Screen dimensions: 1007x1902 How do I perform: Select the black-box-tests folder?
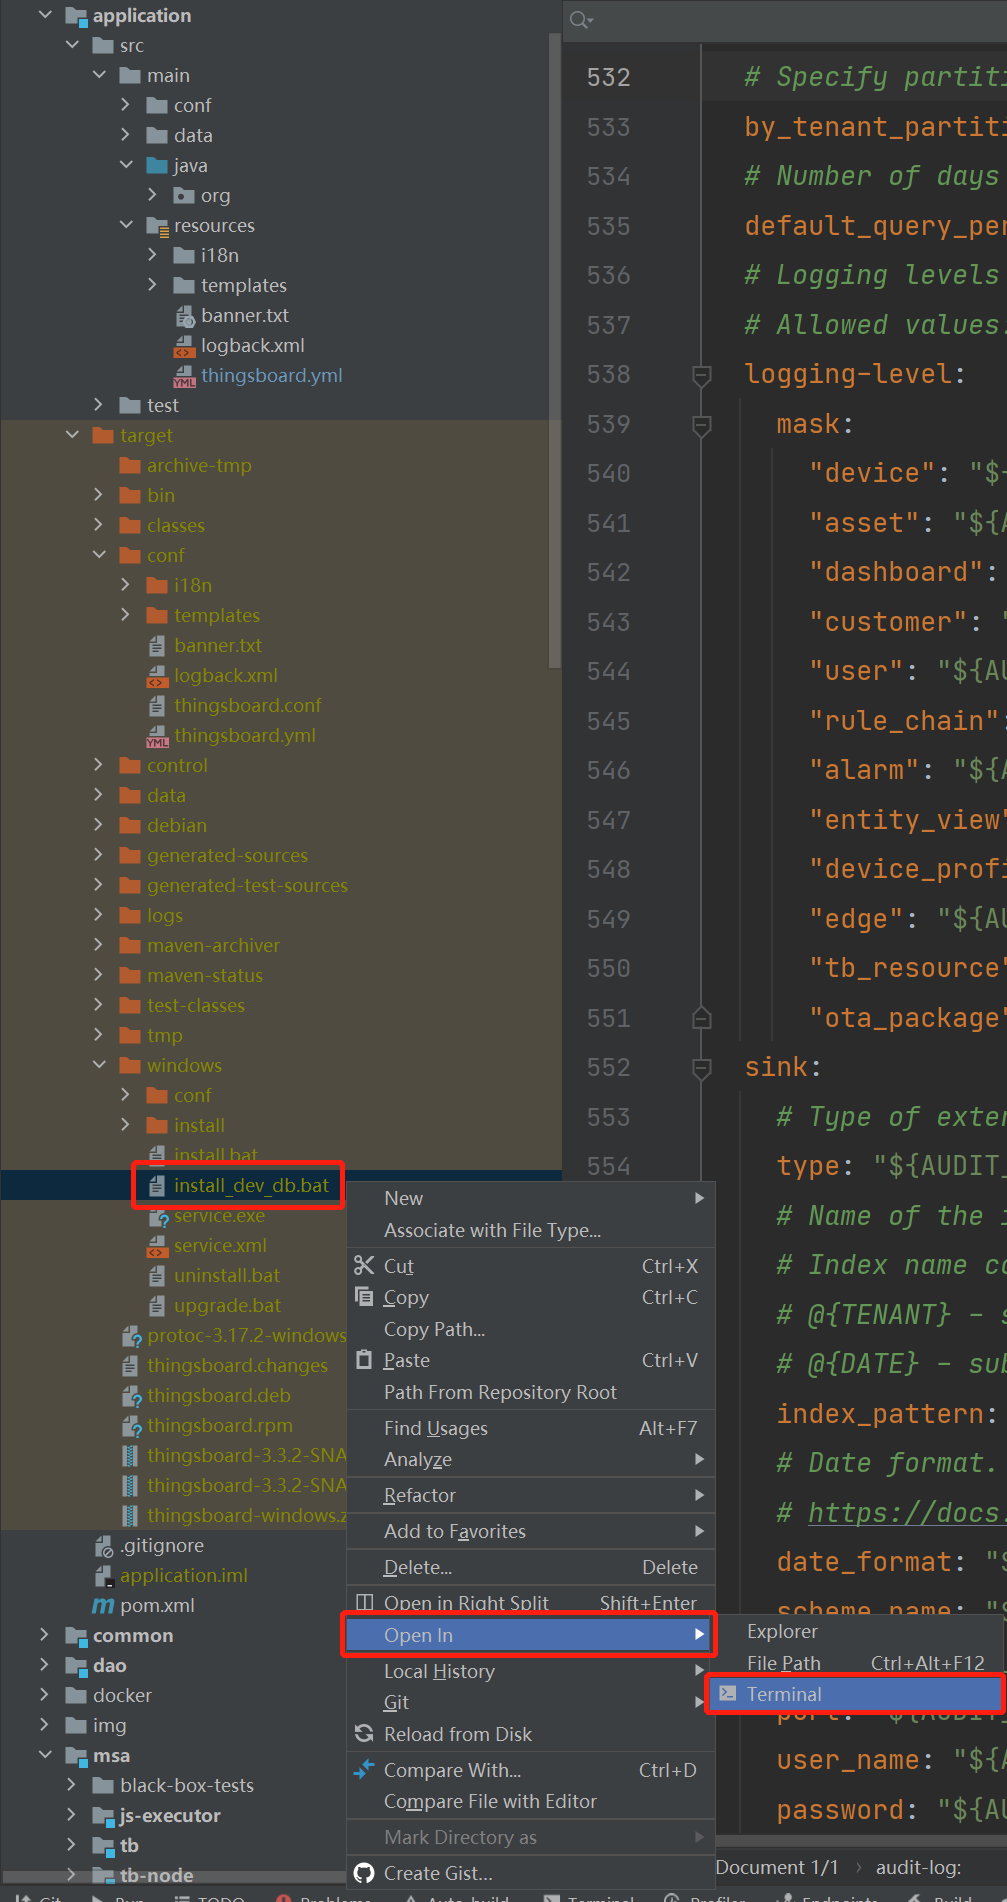(x=187, y=1785)
